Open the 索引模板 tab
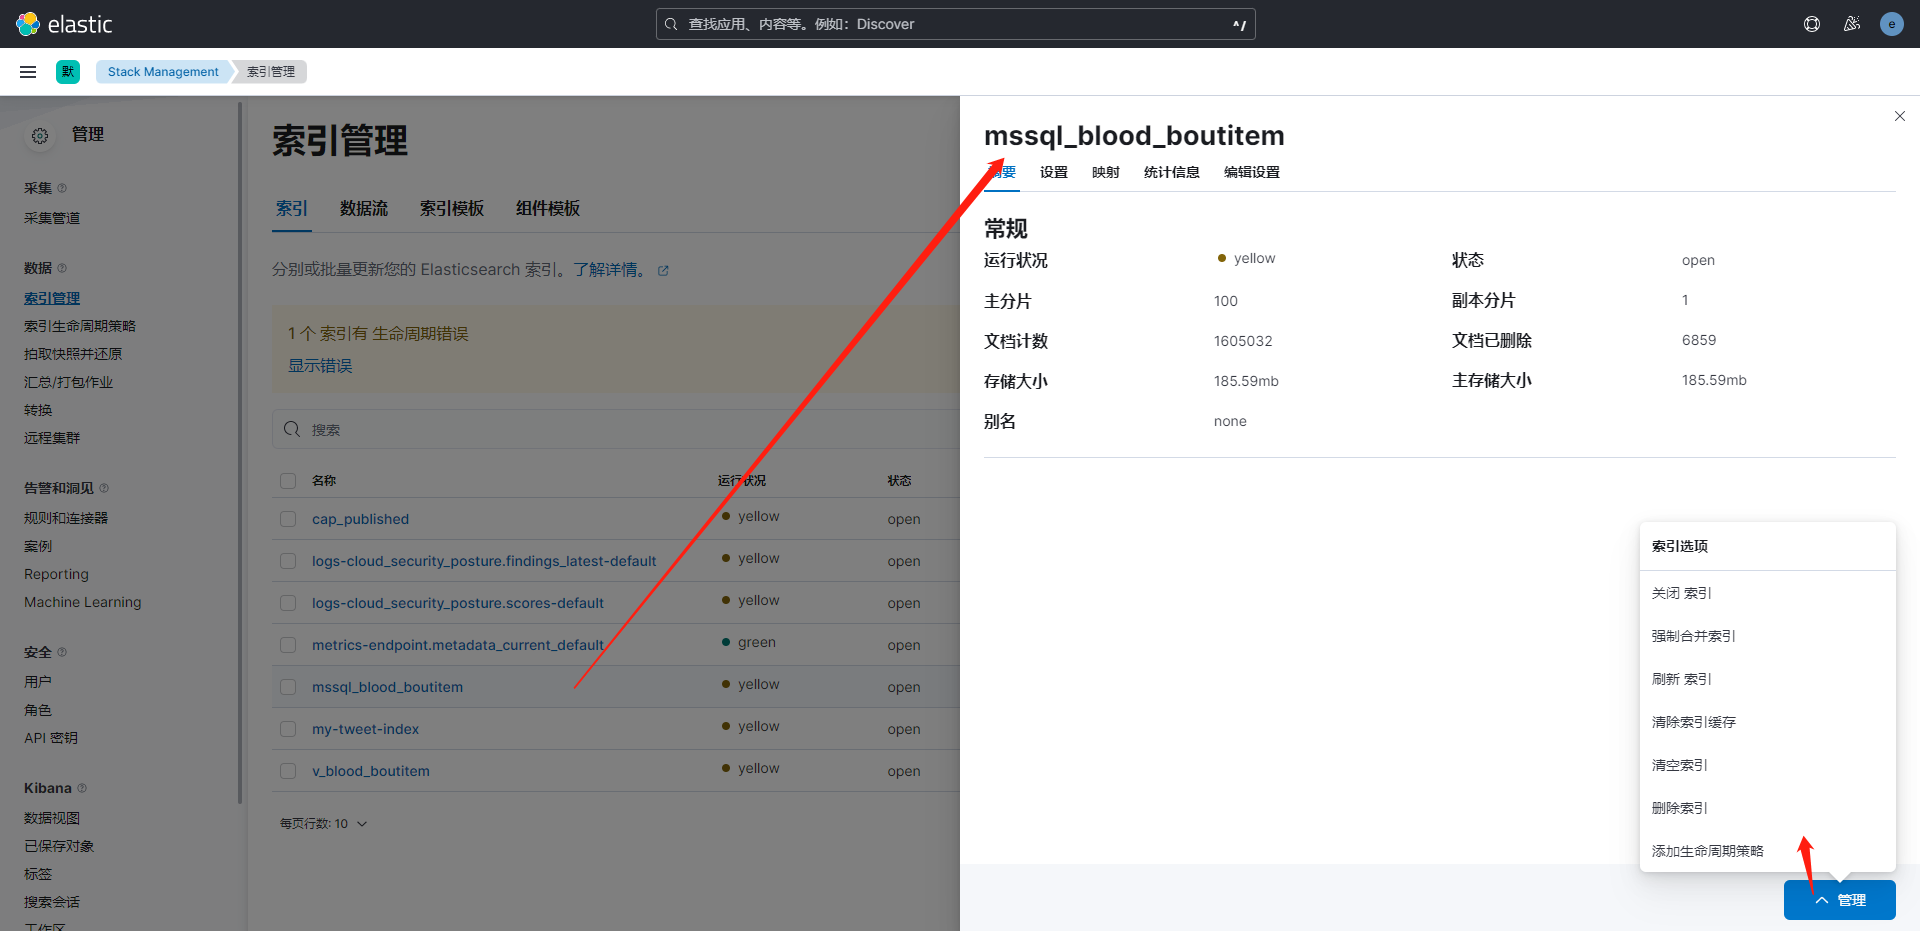Screen dimensions: 1920x931 [452, 208]
